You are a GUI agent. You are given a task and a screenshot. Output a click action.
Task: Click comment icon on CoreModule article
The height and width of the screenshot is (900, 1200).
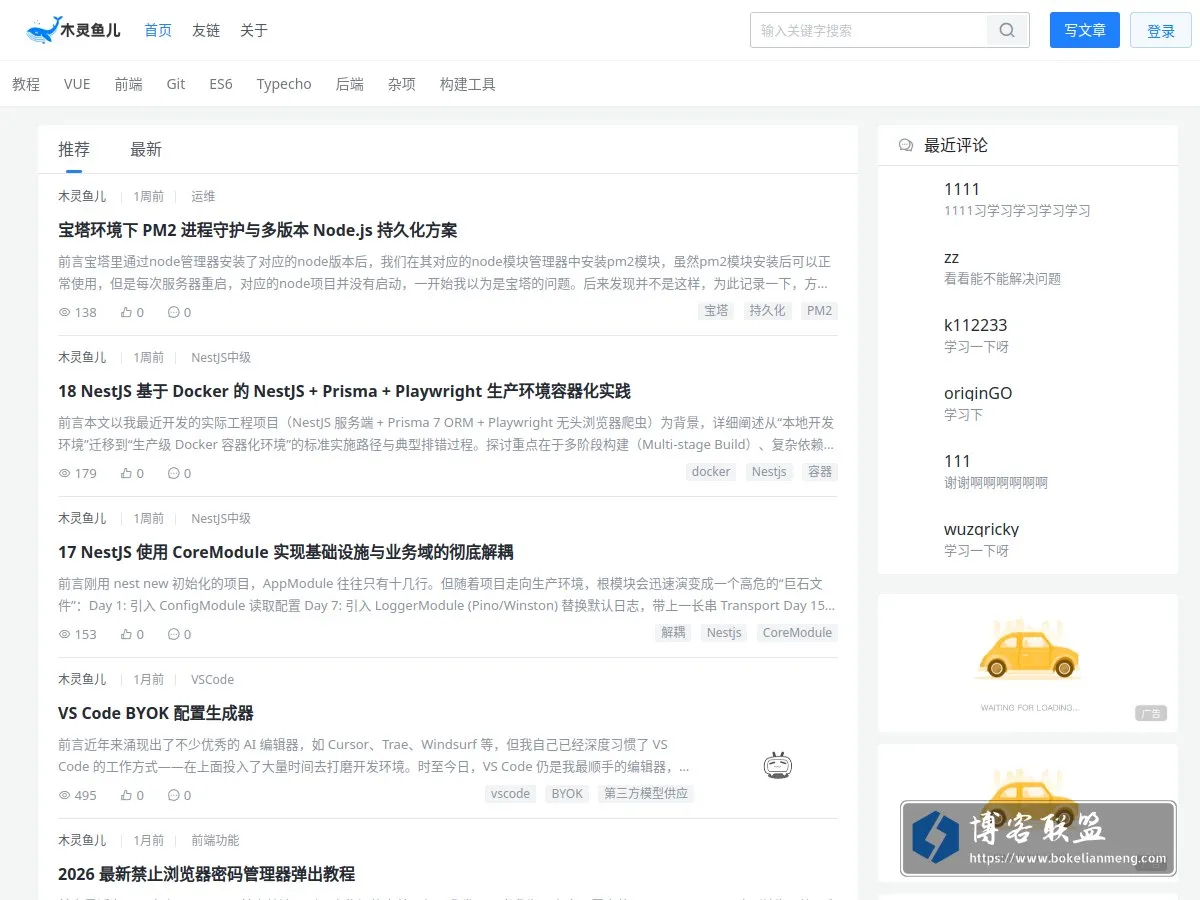[173, 634]
